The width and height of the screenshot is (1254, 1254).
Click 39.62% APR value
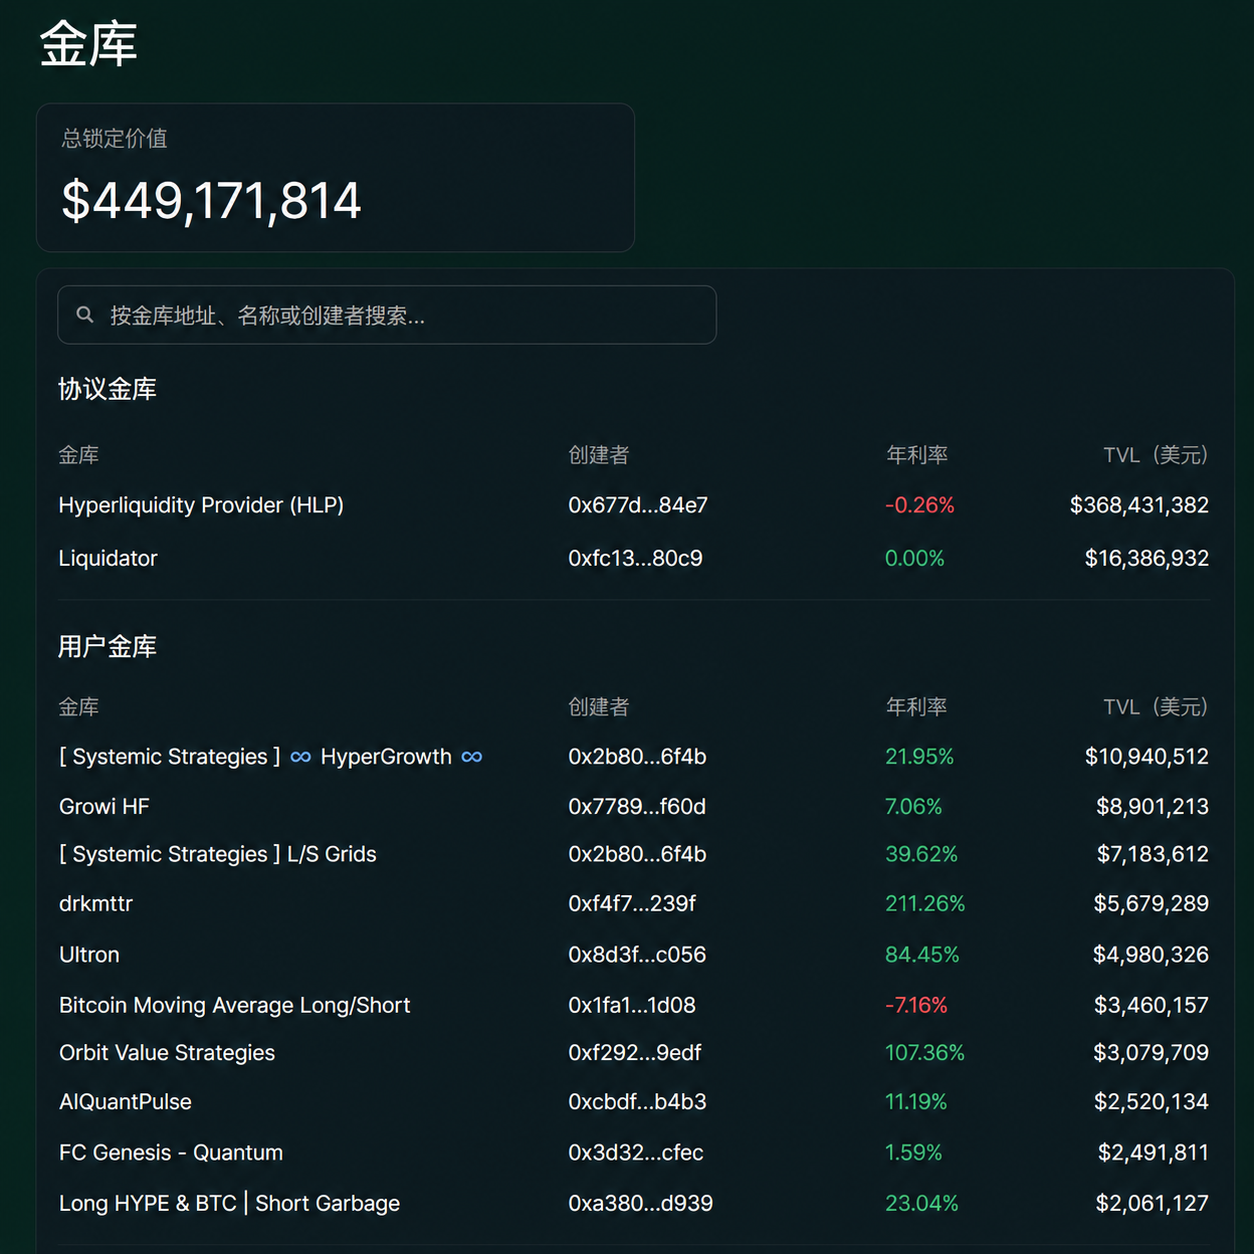click(x=921, y=854)
